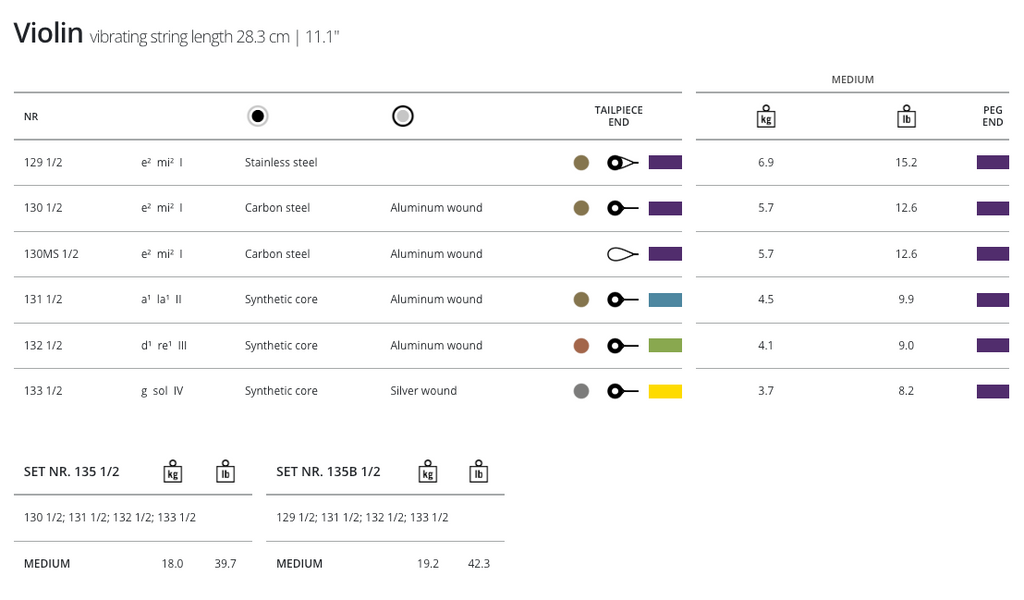Click lb icon beside SET NR. 135 1/2
Viewport: 1024px width, 600px height.
(225, 471)
